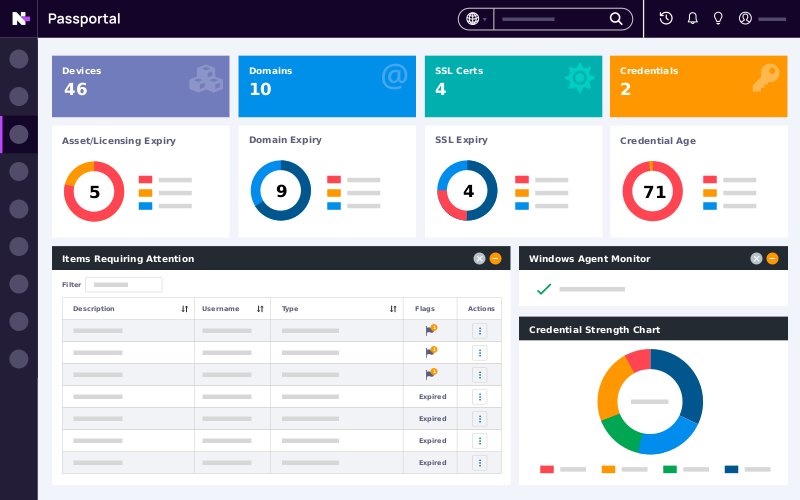Click green segment of Credential Strength donut
The image size is (800, 500).
pyautogui.click(x=622, y=432)
